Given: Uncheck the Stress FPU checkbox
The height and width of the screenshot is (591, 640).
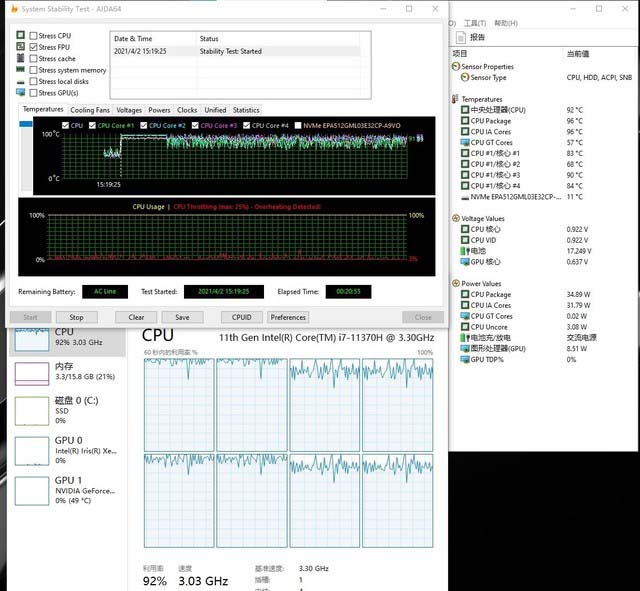Looking at the screenshot, I should (x=33, y=47).
